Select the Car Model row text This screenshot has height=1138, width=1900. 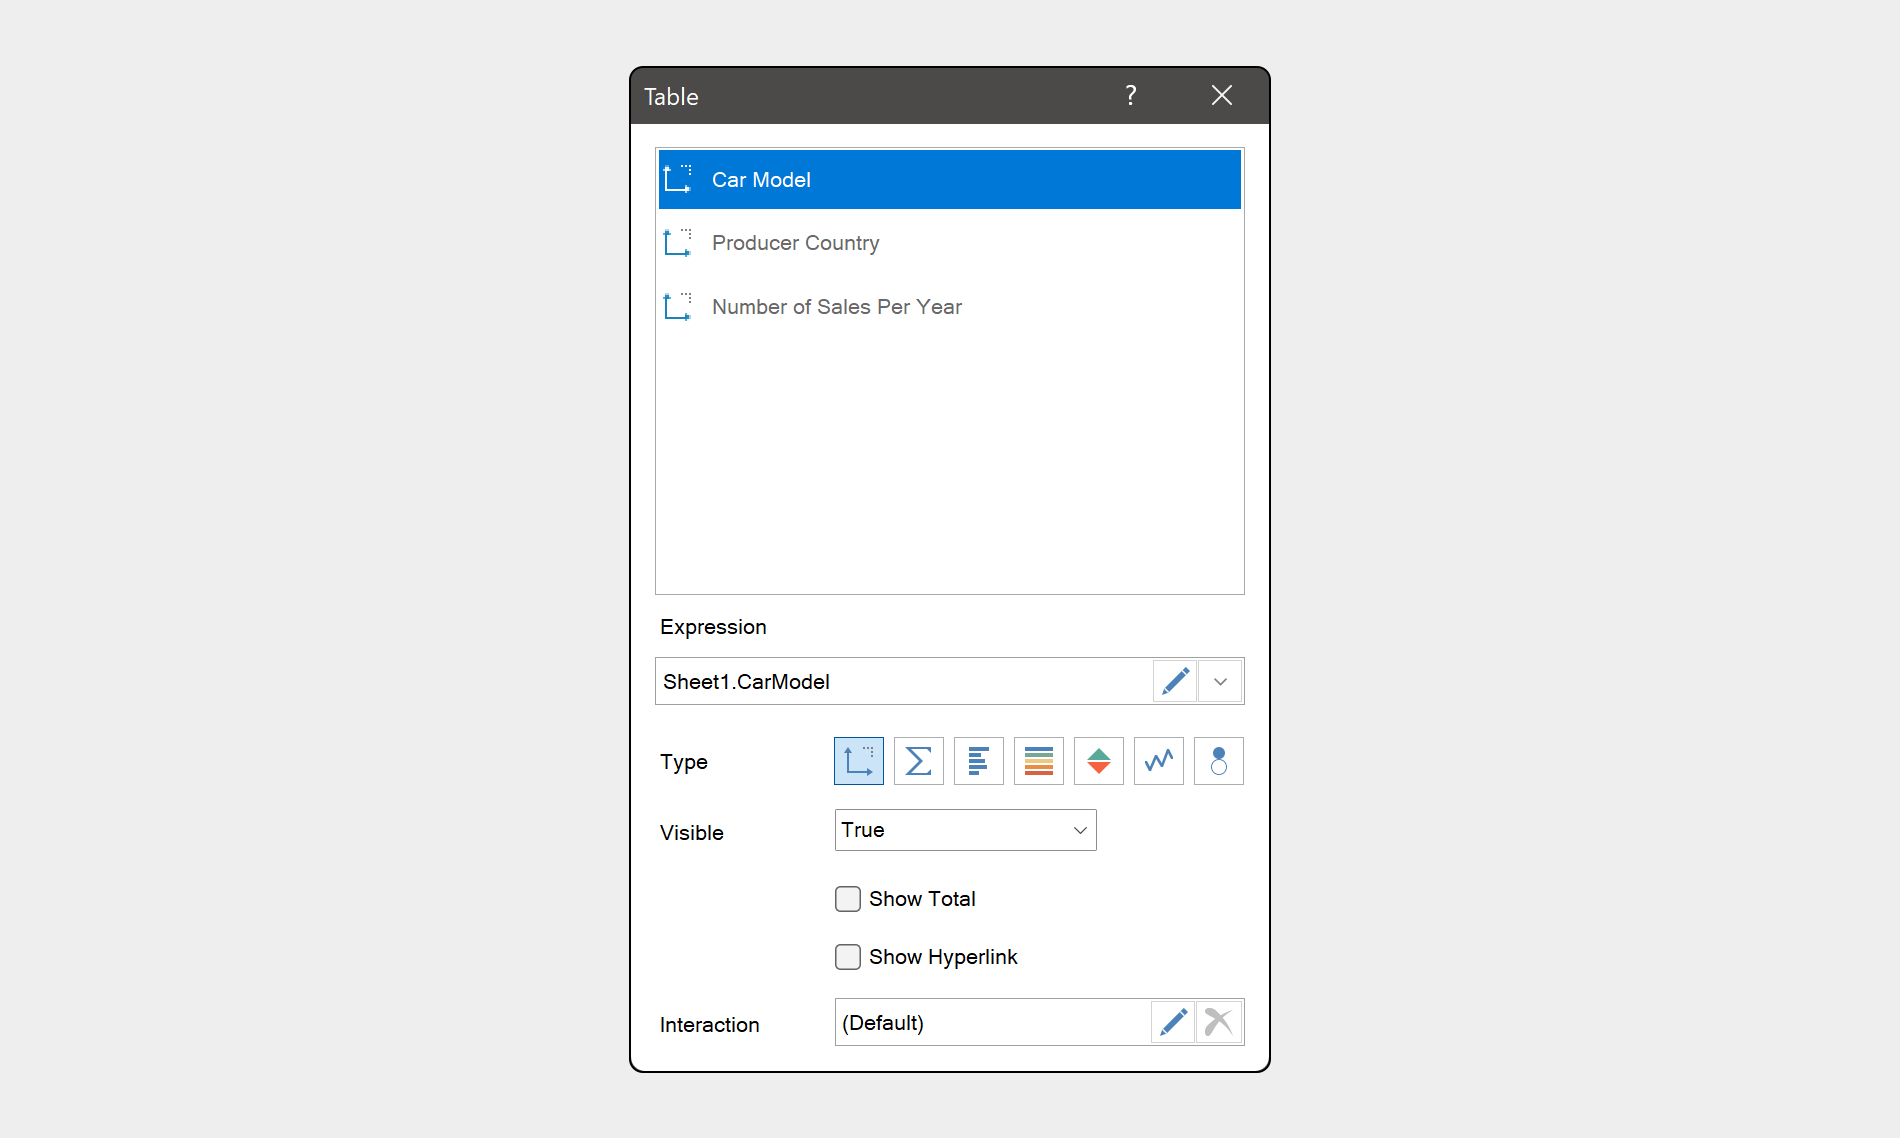(x=761, y=180)
